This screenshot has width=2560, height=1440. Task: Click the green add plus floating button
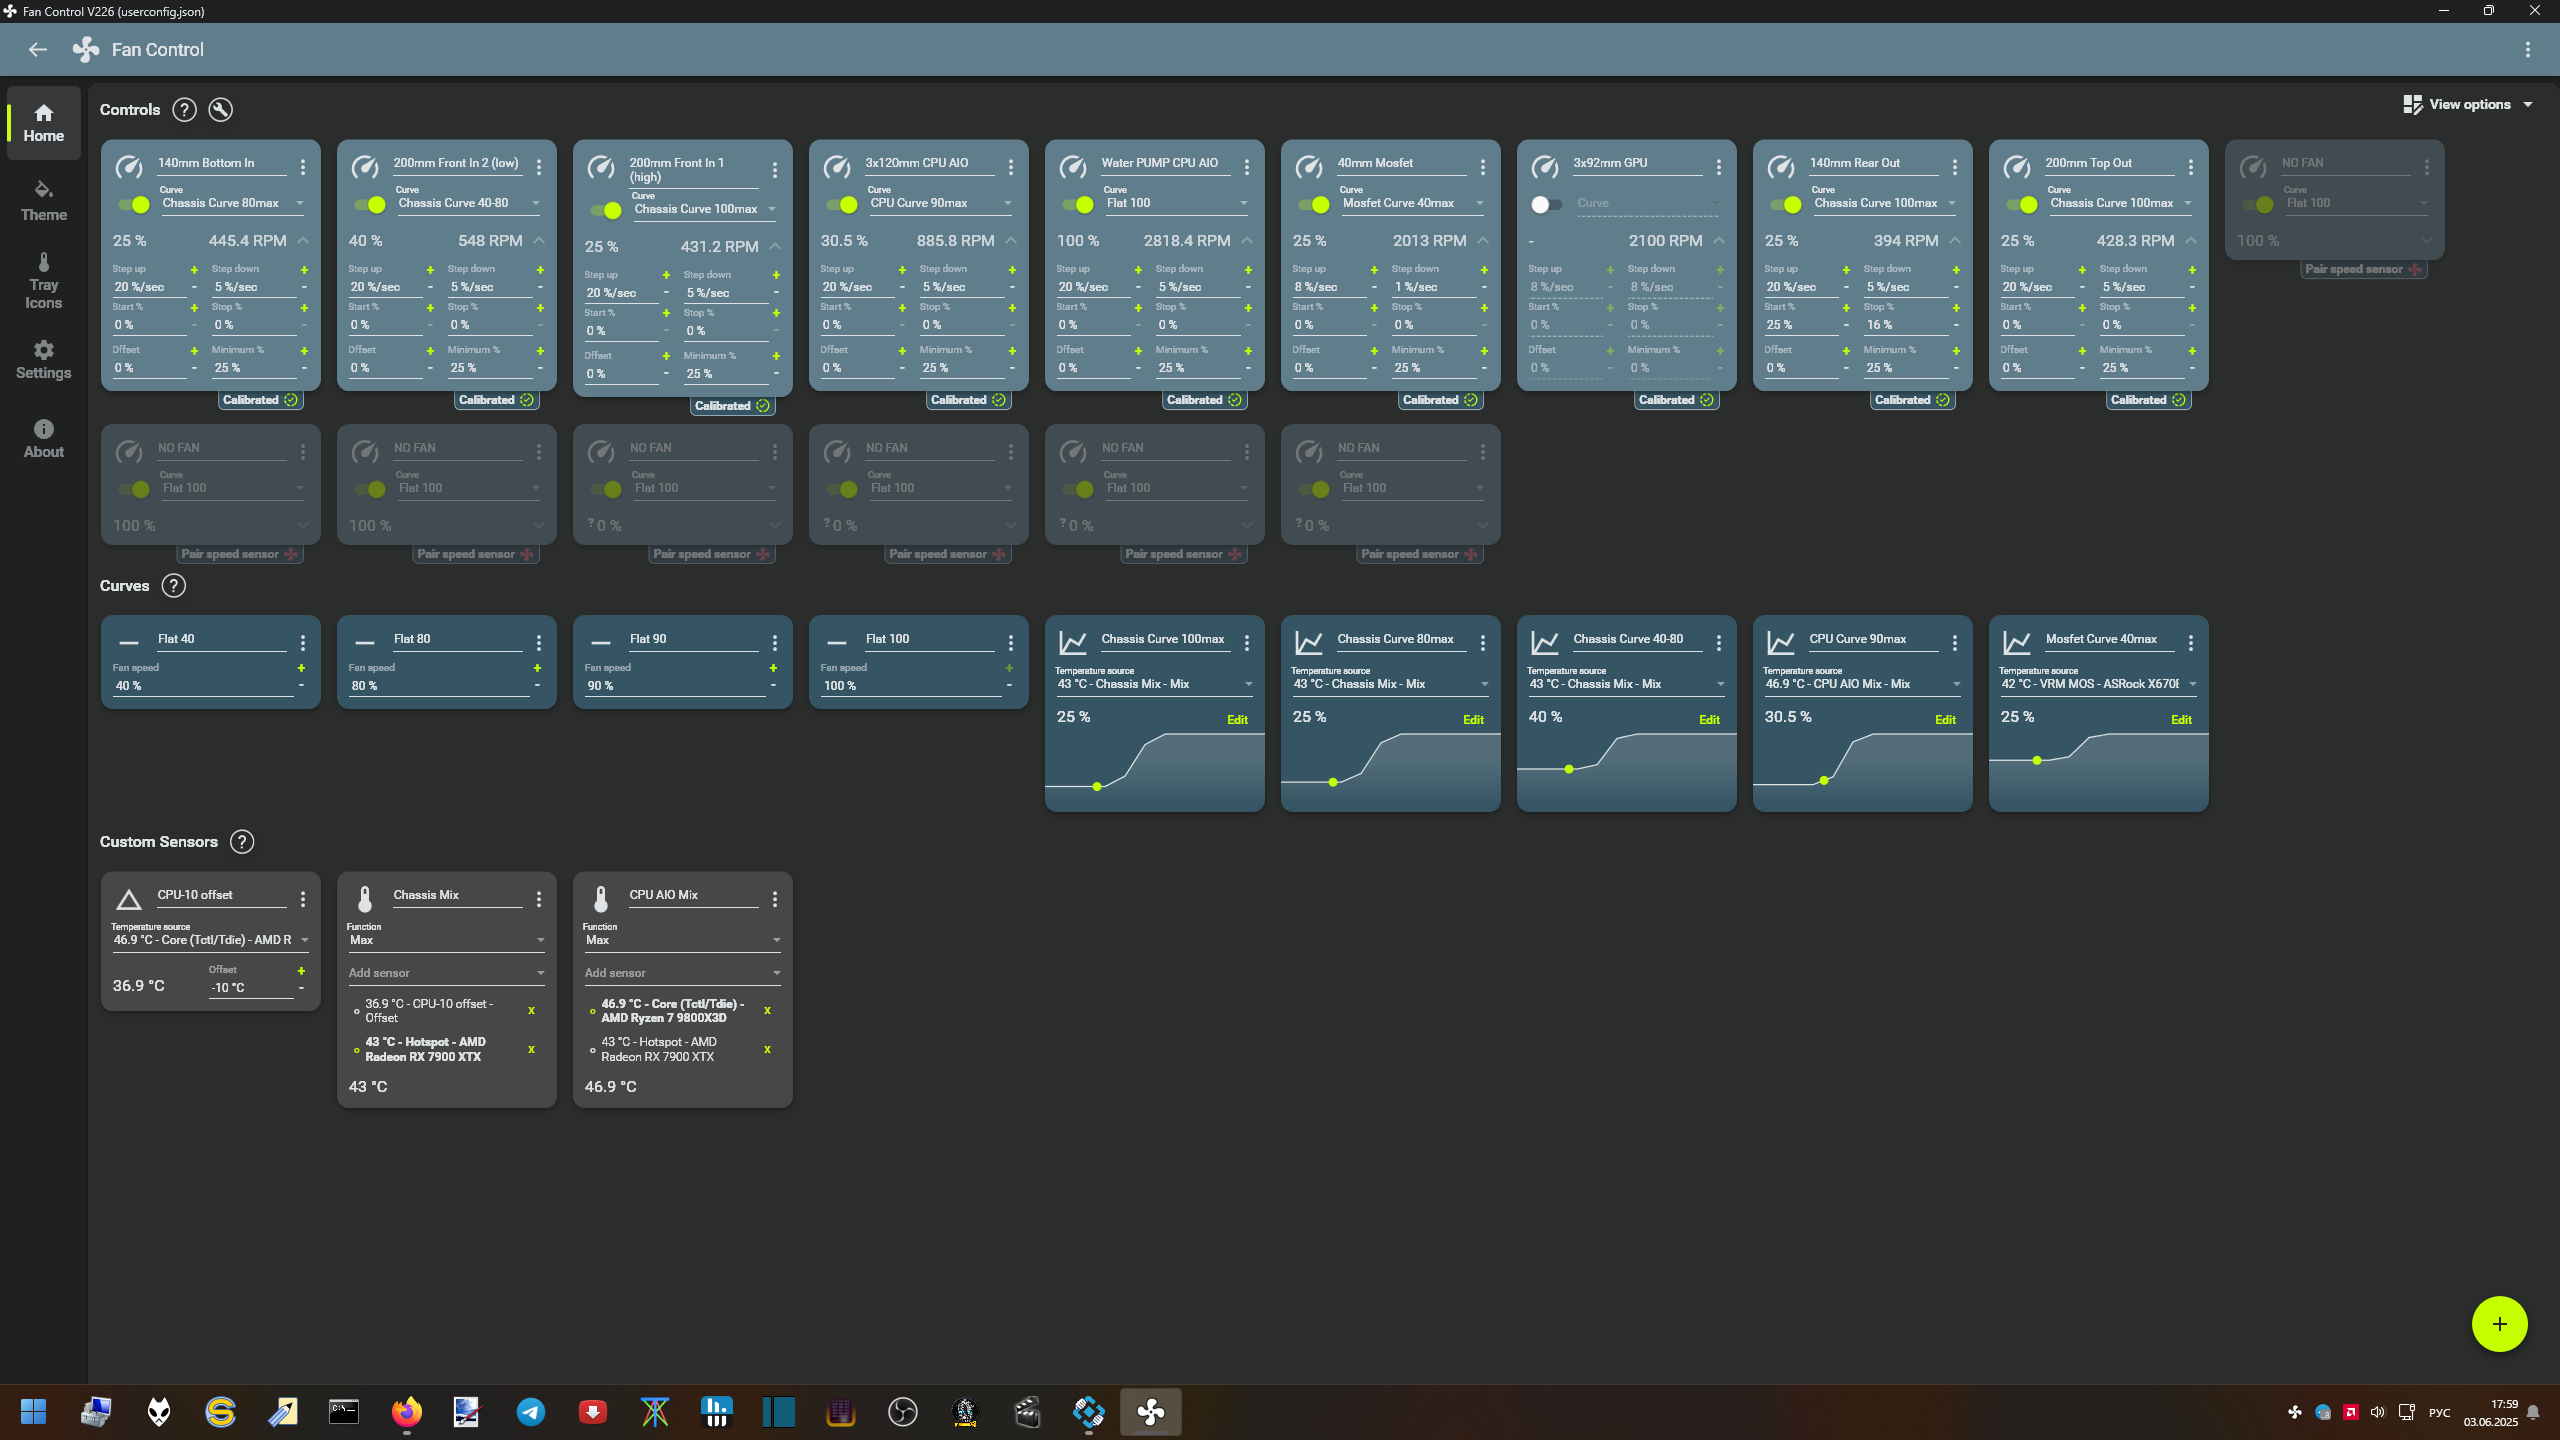tap(2498, 1324)
